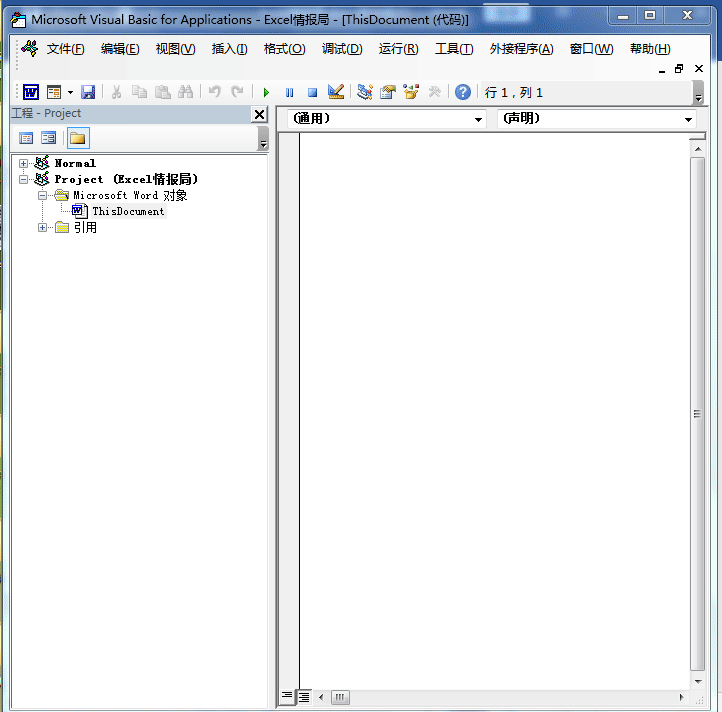Open the Object Browser toolbar icon
The image size is (722, 712).
click(x=411, y=92)
